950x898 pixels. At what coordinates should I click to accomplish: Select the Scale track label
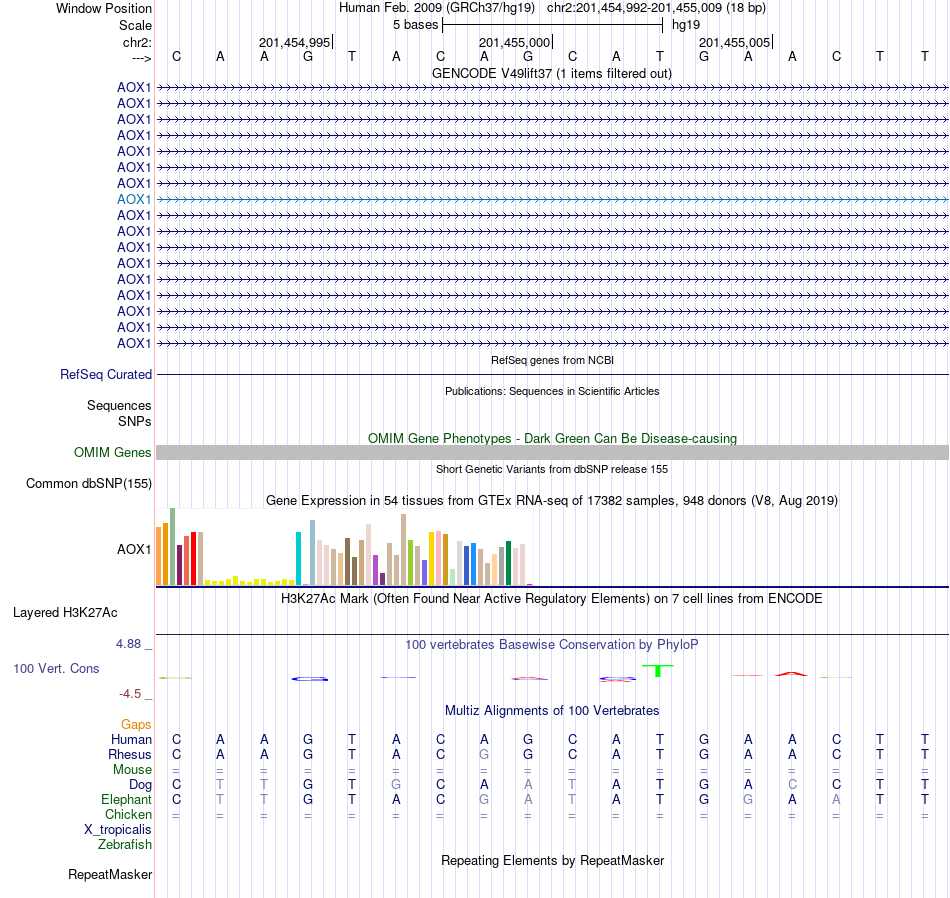(135, 25)
